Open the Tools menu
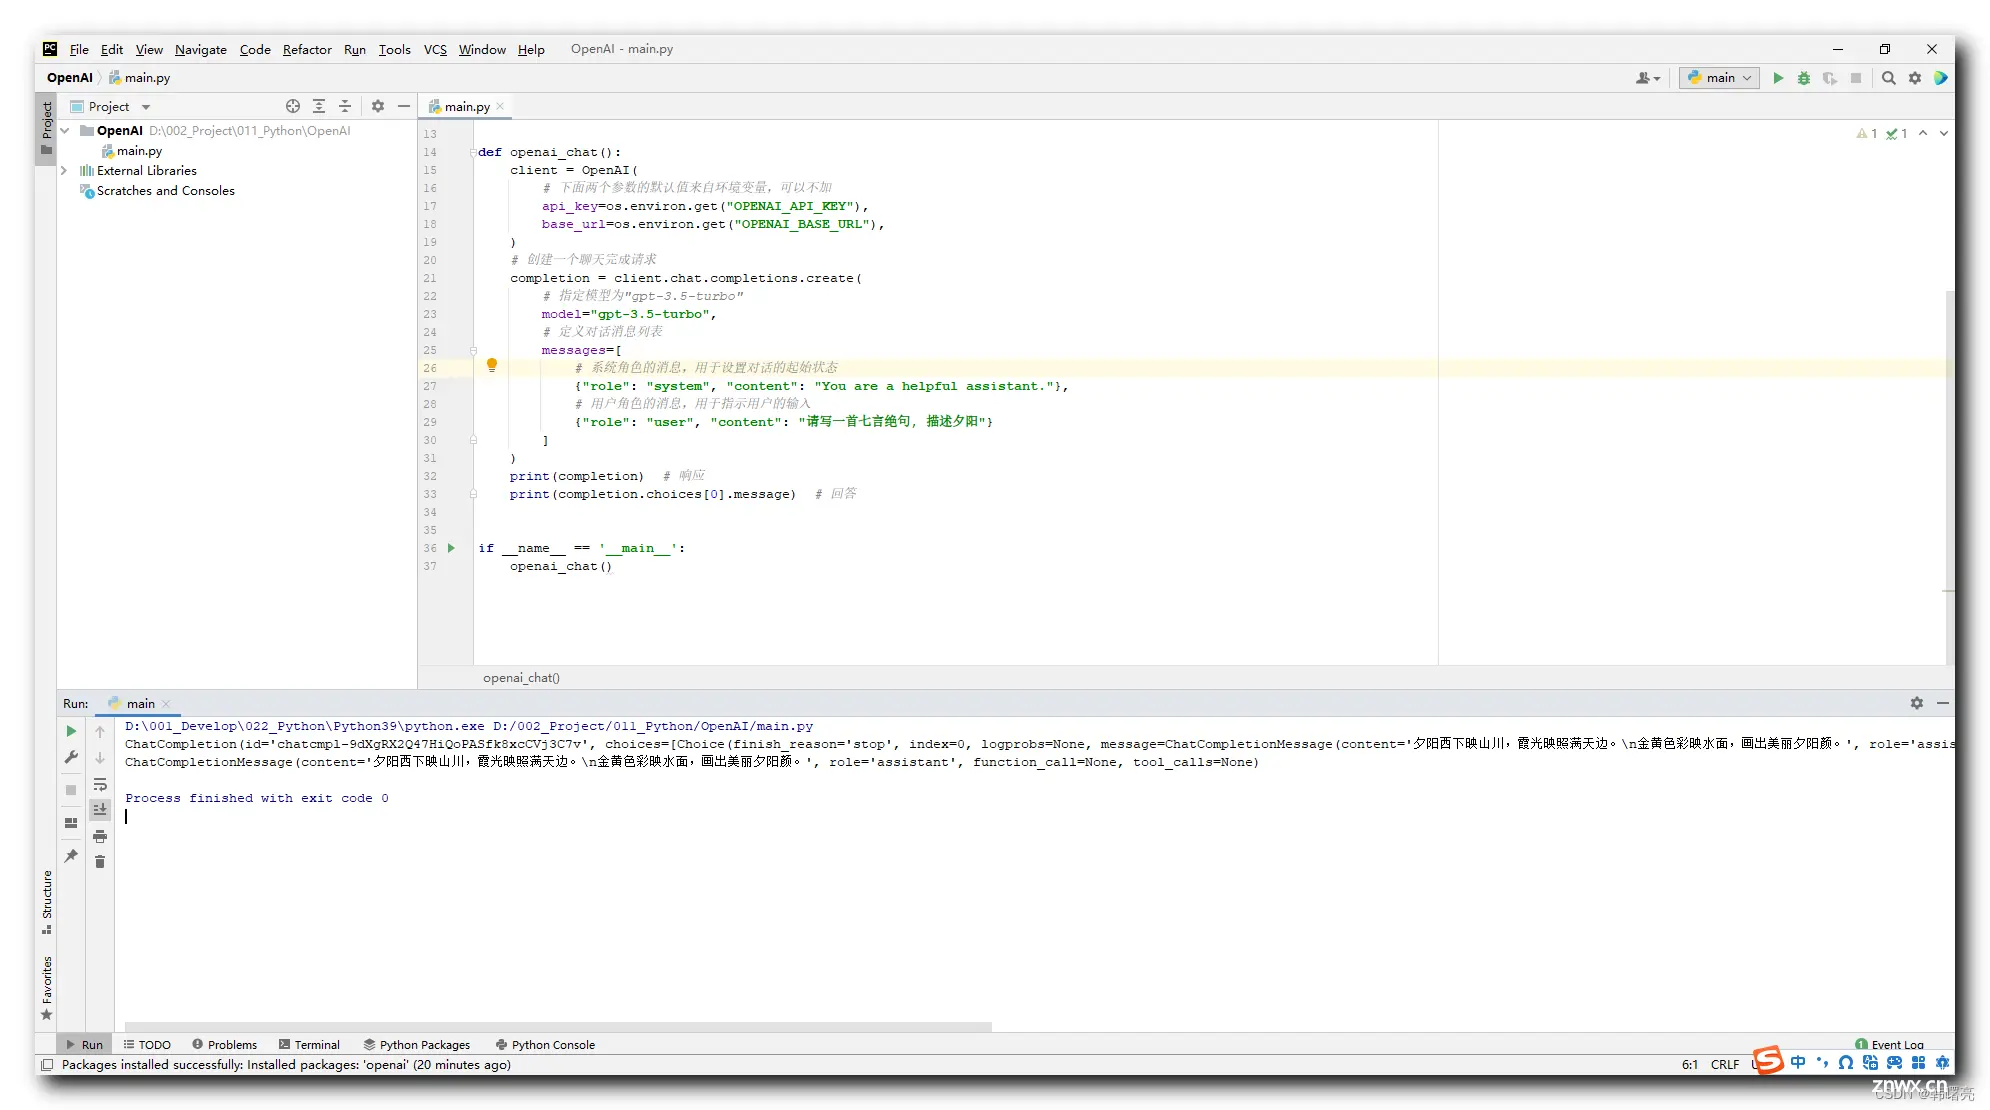Viewport: 1990px width, 1110px height. coord(394,49)
